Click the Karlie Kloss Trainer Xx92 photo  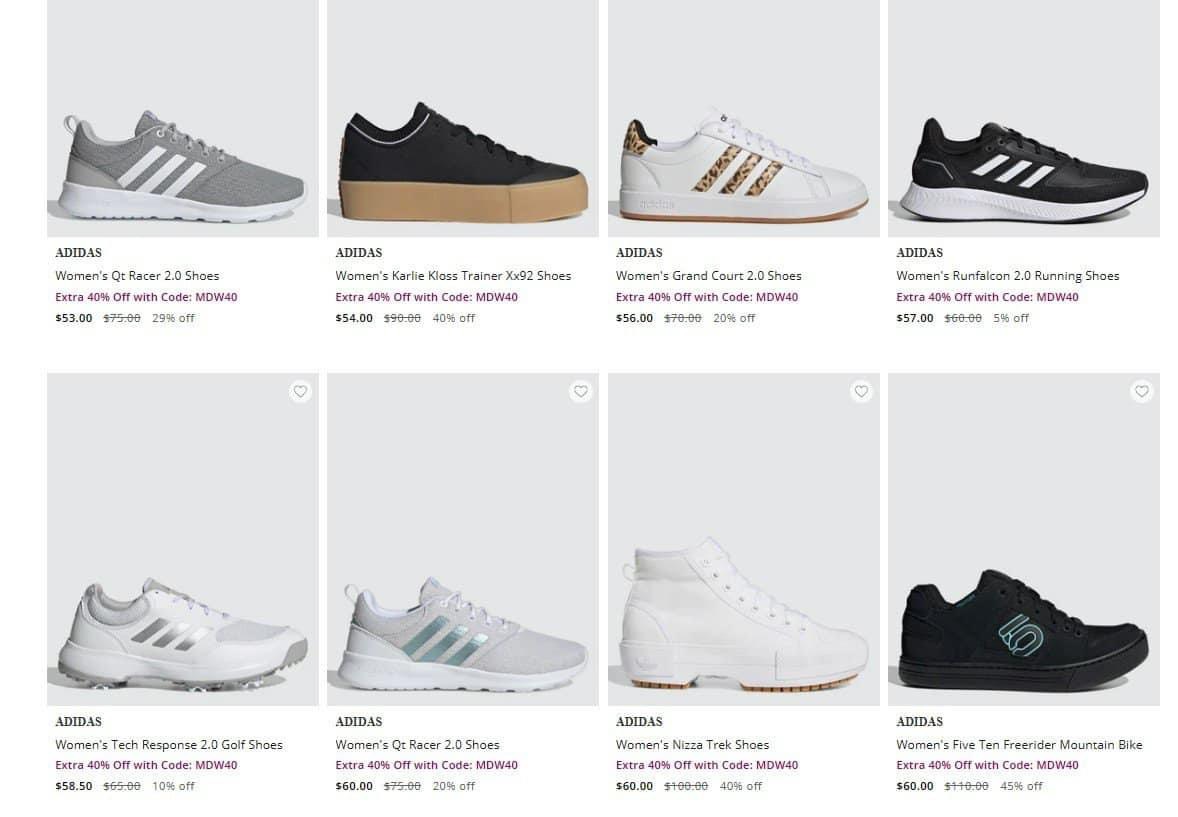click(x=463, y=165)
